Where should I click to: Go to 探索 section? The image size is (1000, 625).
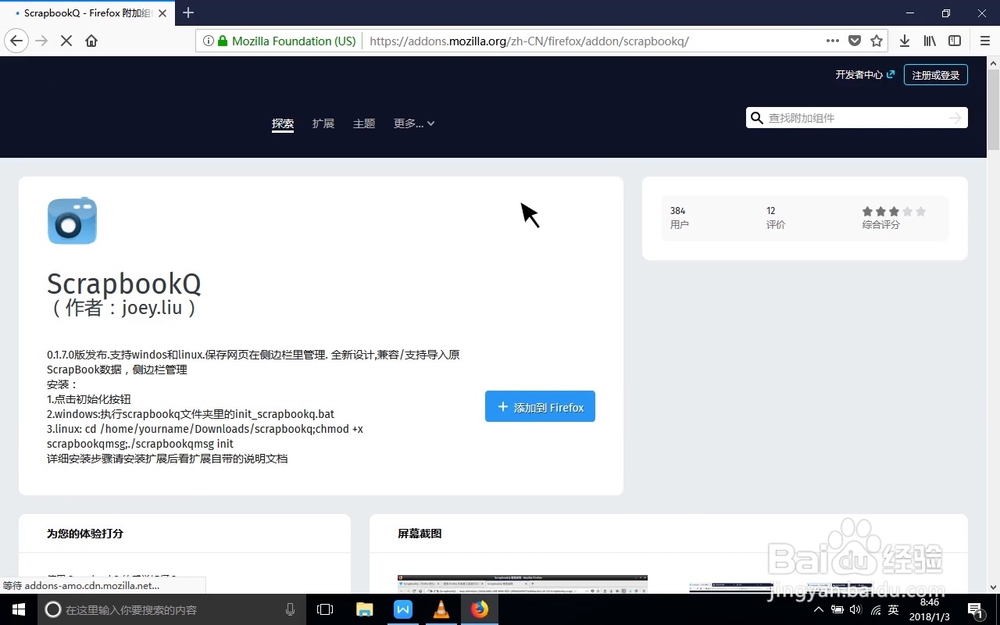coord(283,124)
